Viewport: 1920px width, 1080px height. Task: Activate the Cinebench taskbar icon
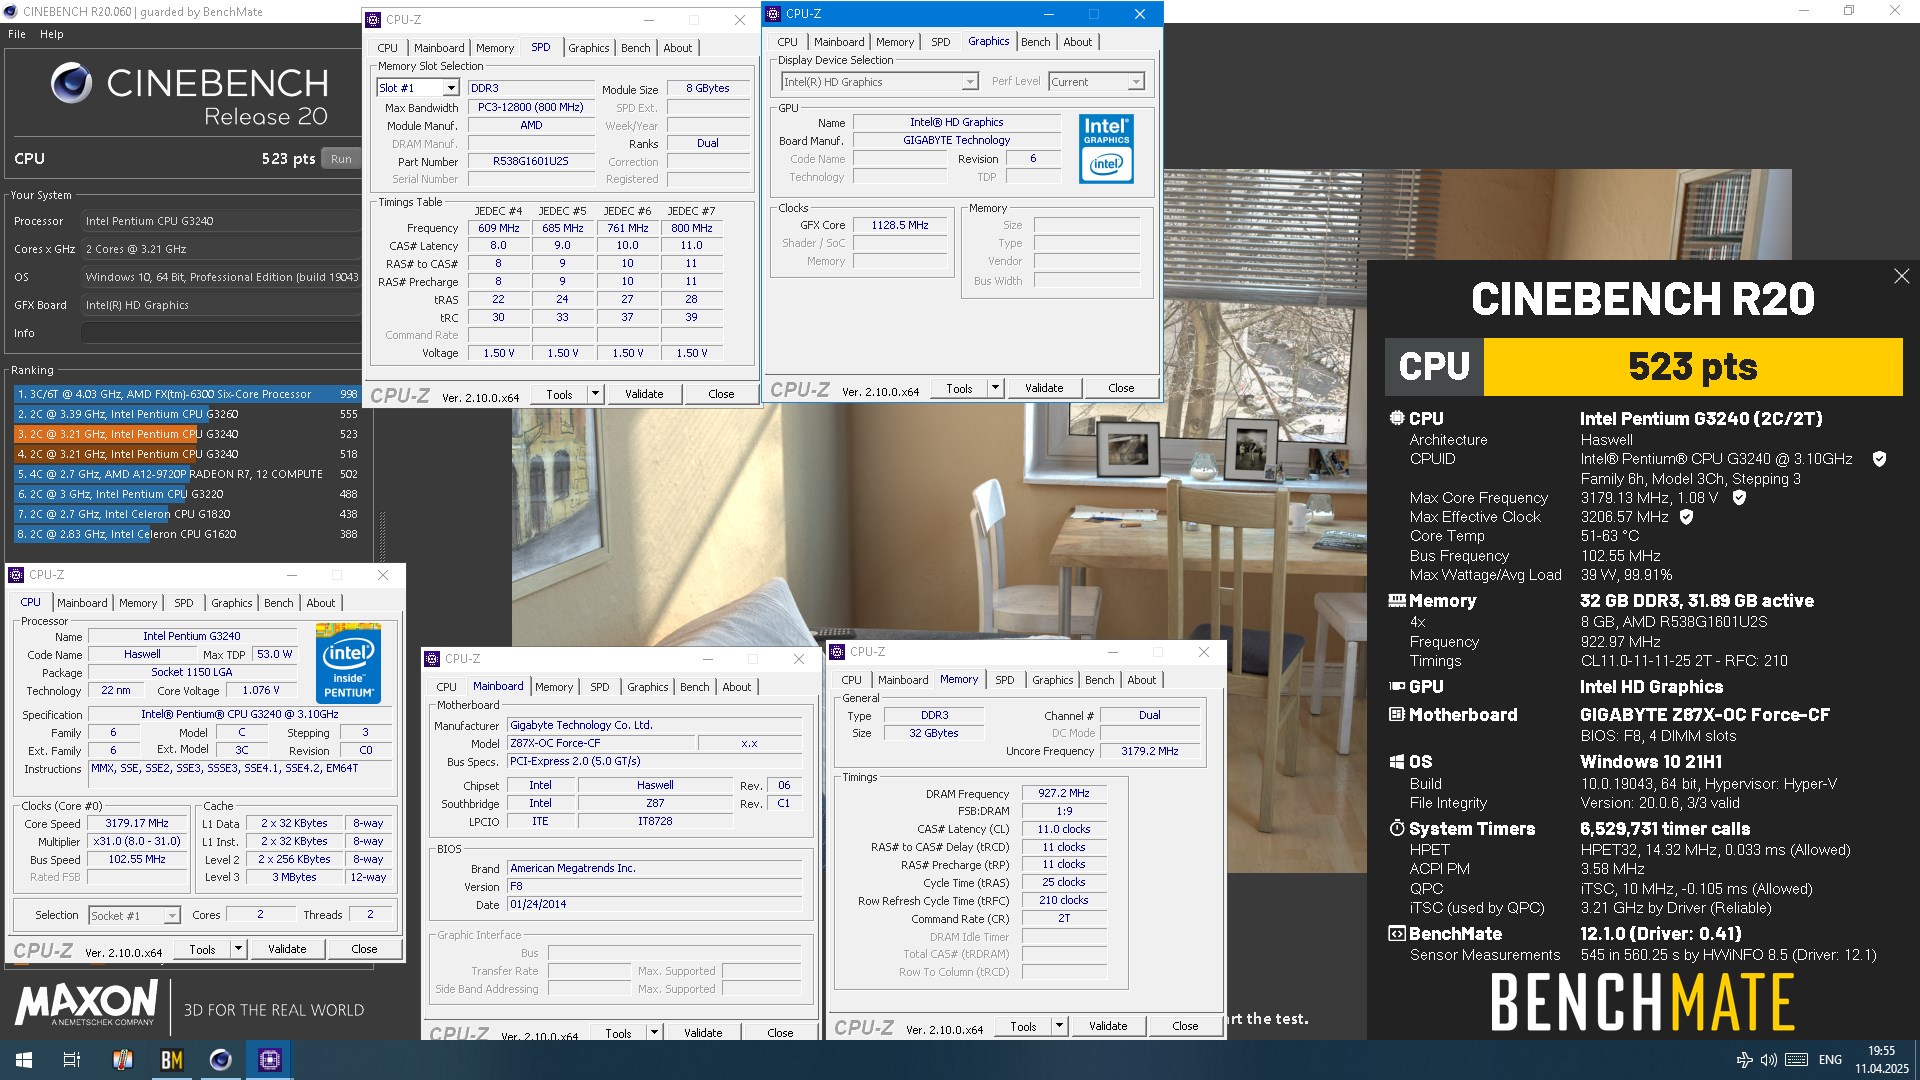(x=221, y=1060)
